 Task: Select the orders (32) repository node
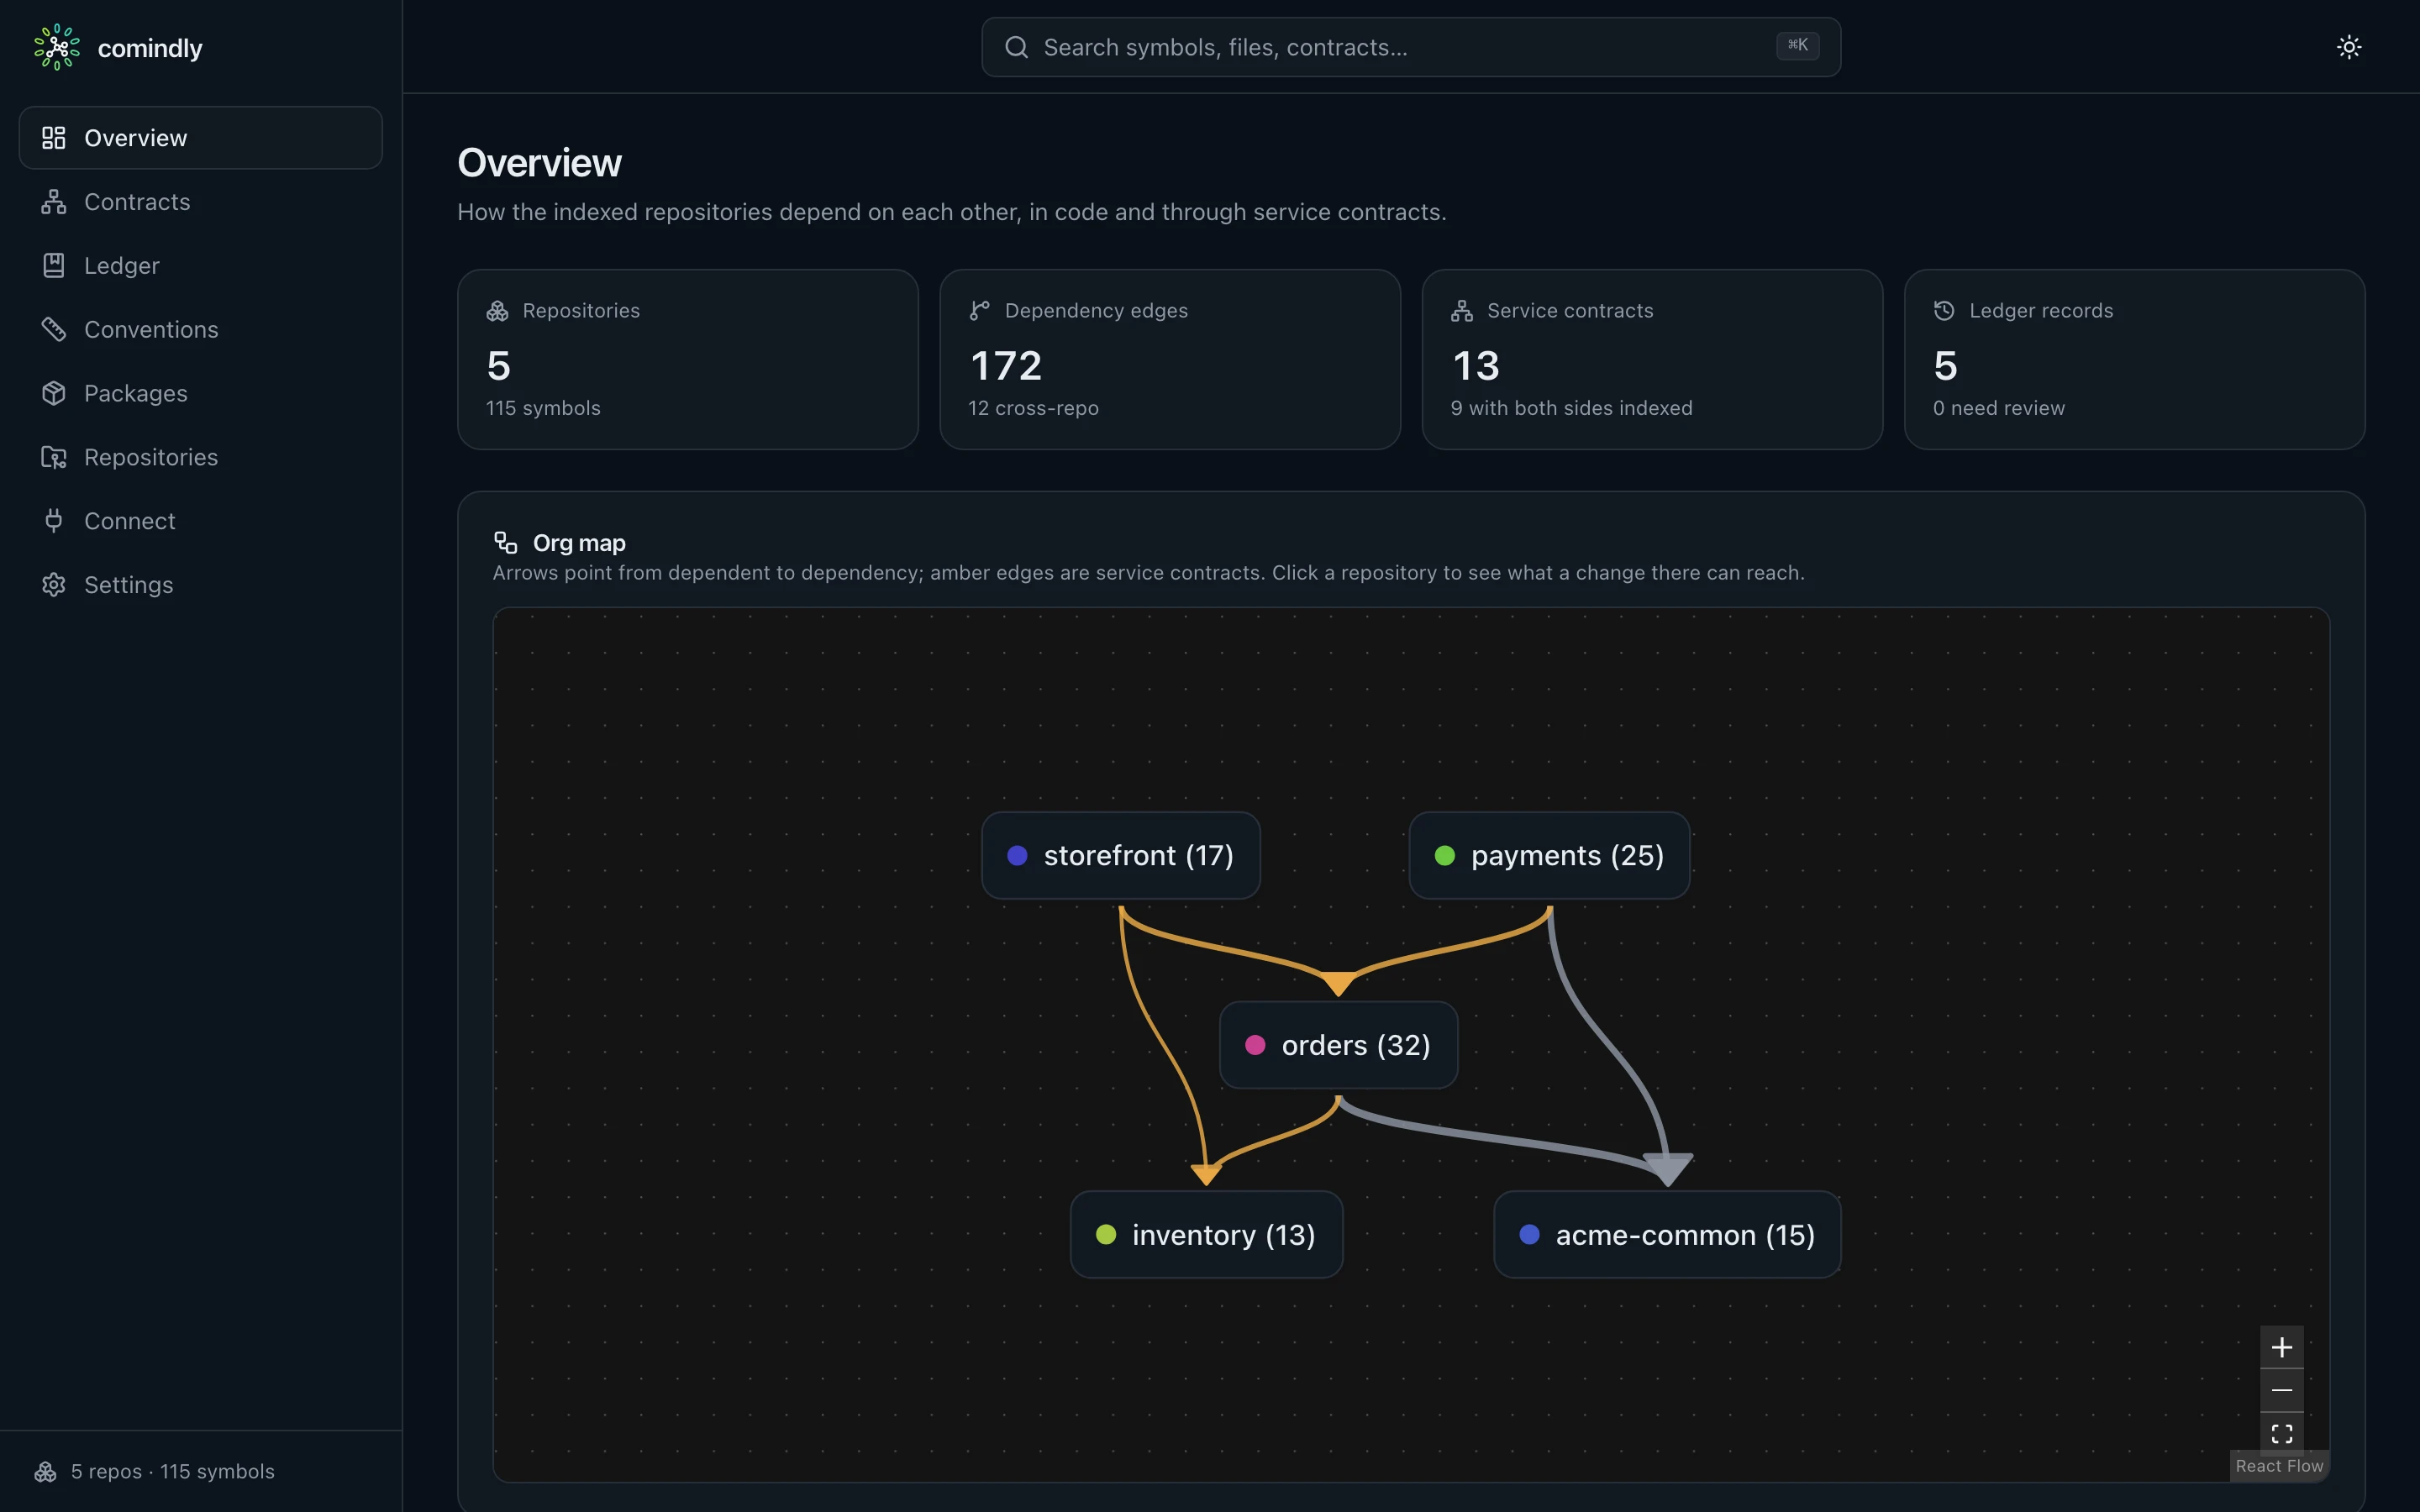tap(1339, 1045)
